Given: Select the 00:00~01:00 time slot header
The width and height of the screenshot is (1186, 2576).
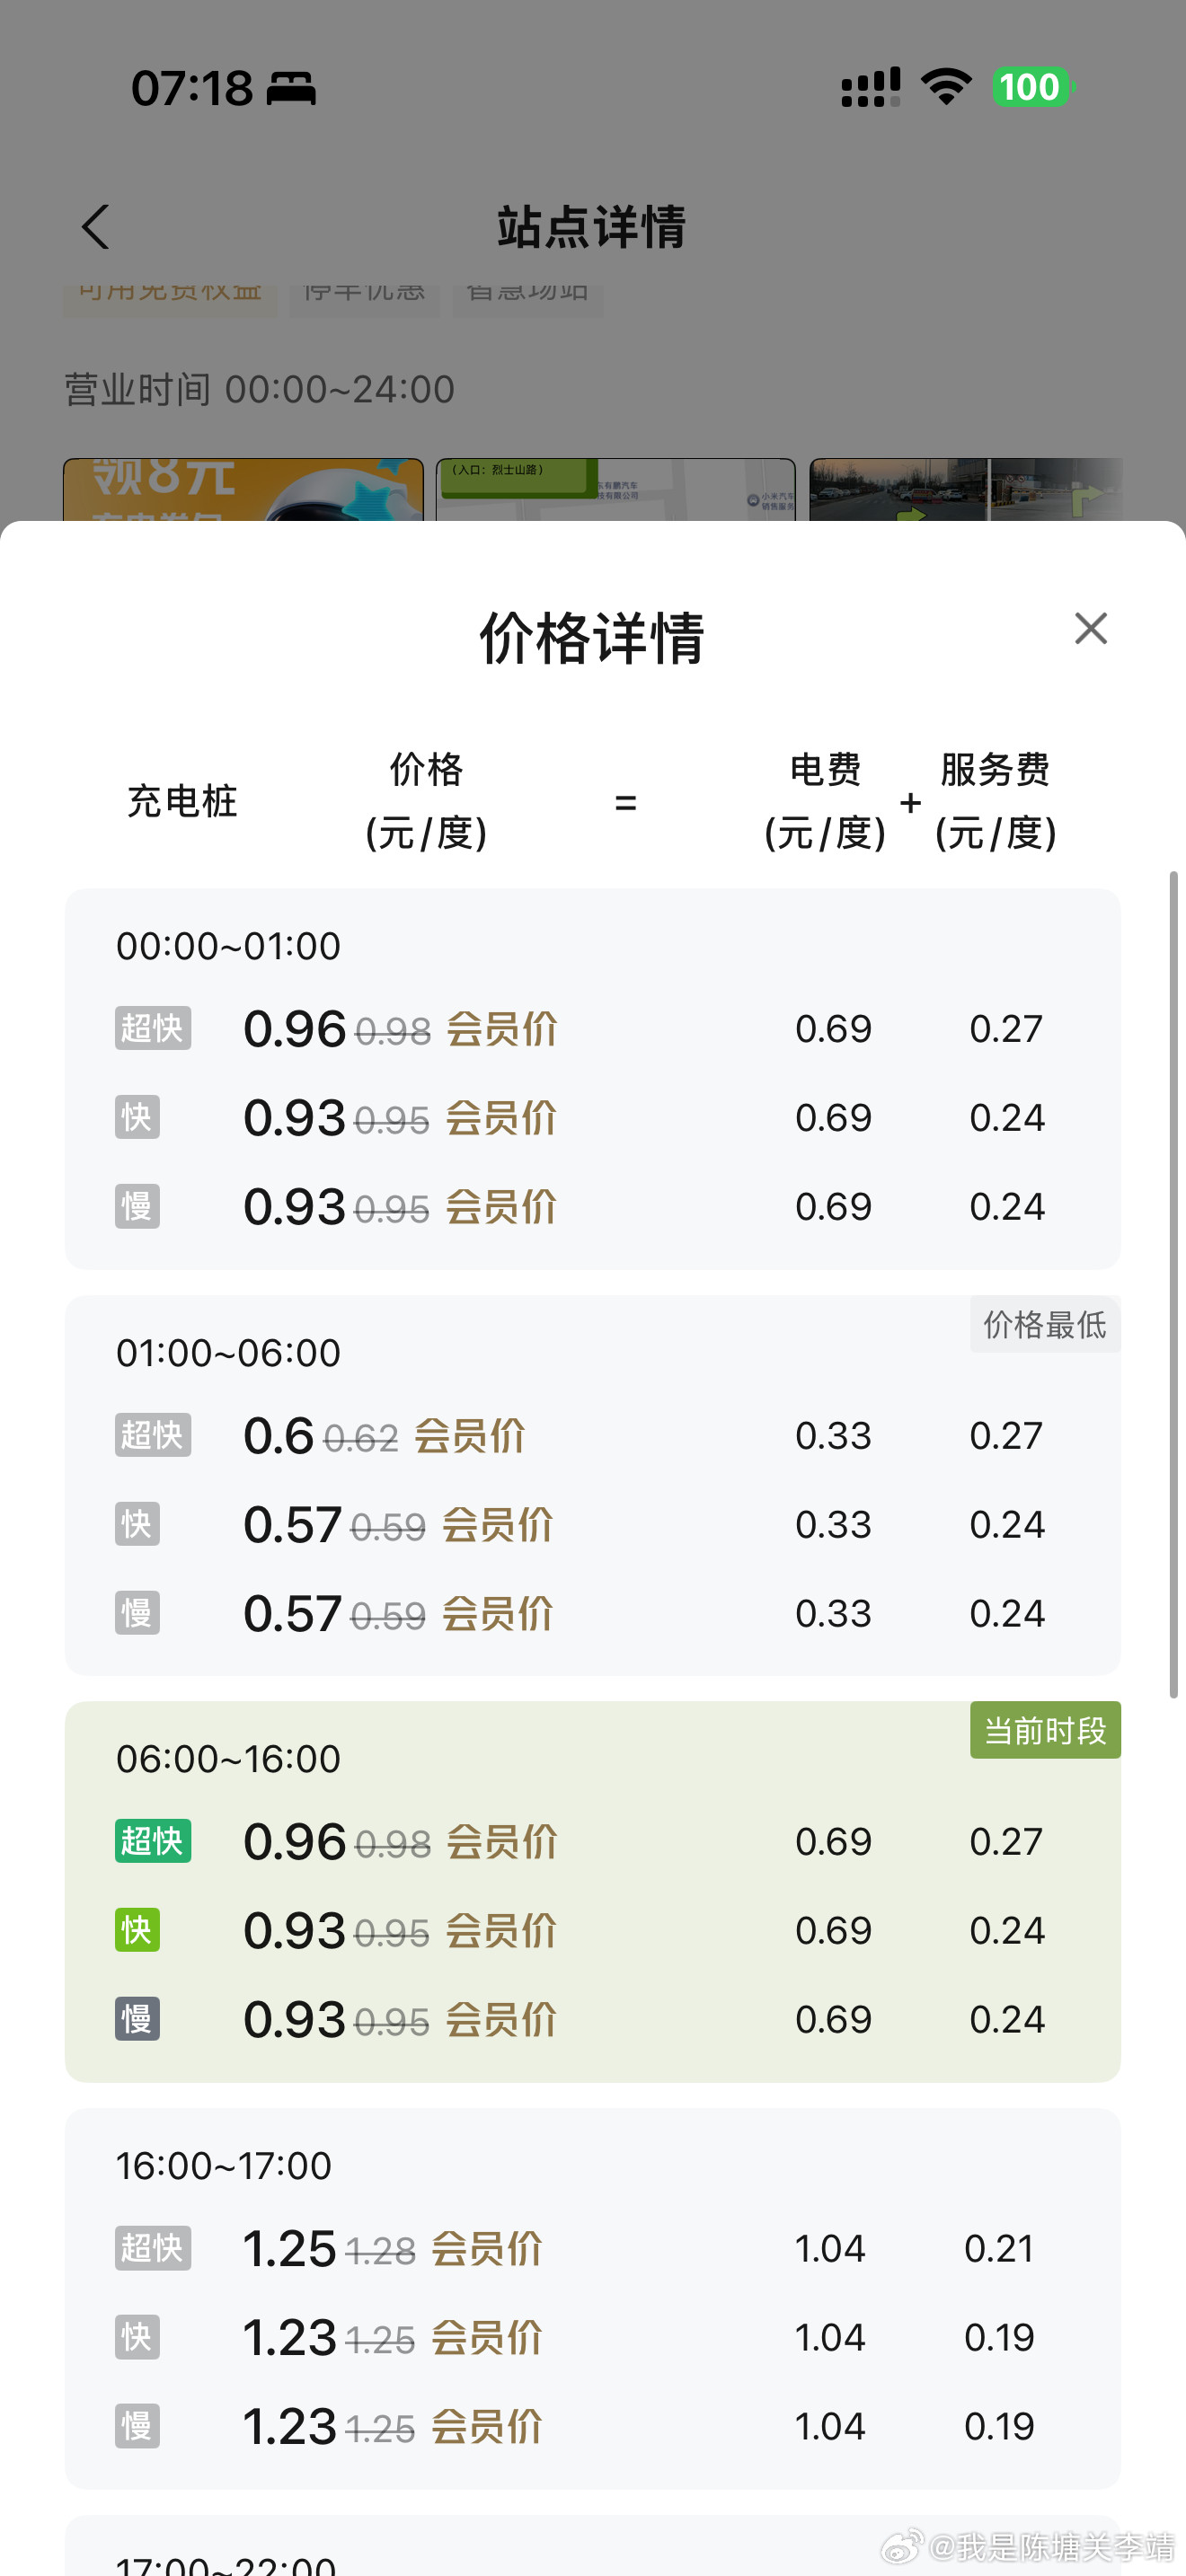Looking at the screenshot, I should point(228,946).
